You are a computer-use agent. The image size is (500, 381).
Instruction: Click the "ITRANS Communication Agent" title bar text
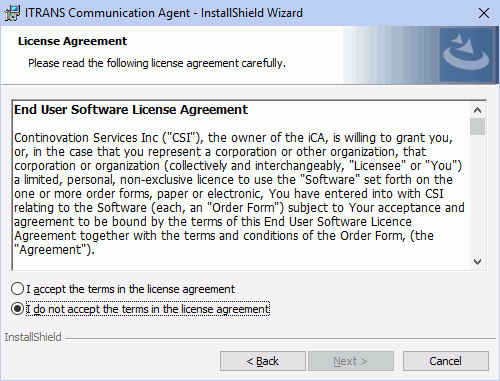point(107,13)
